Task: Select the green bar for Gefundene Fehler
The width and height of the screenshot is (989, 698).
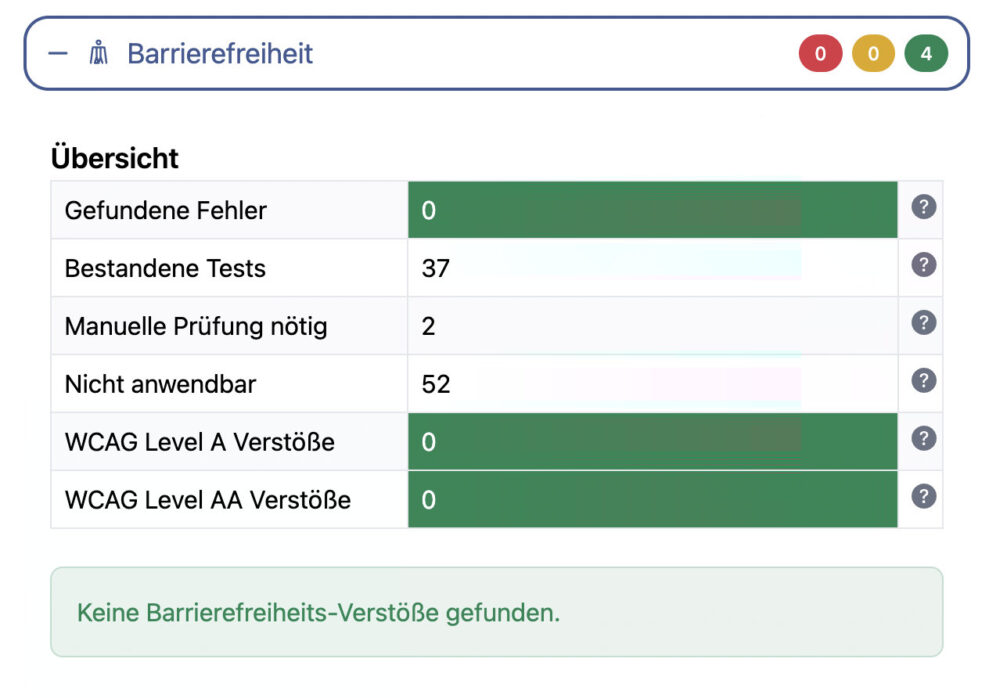Action: click(x=650, y=210)
